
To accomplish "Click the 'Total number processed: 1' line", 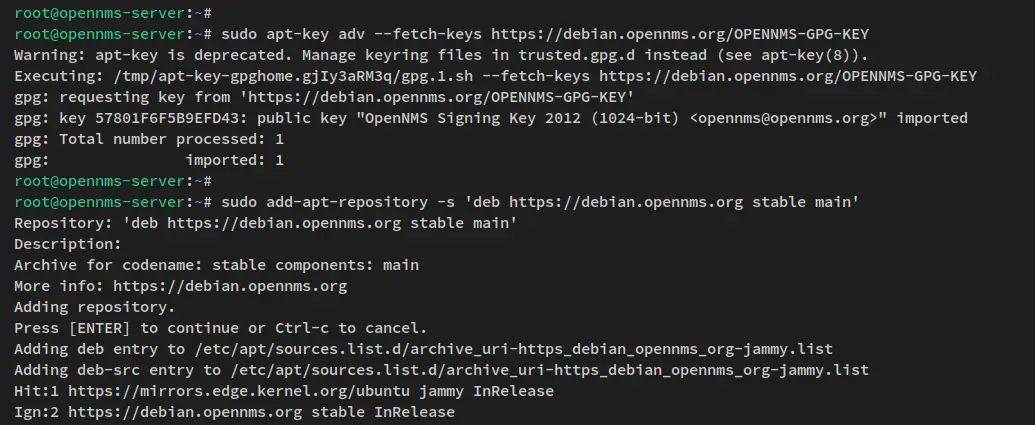I will 149,139.
